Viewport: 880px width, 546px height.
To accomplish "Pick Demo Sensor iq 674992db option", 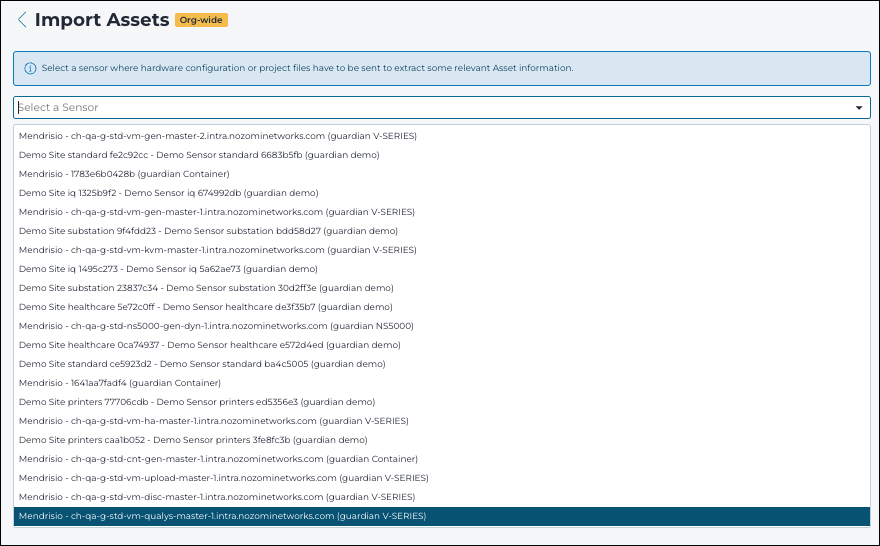I will 442,193.
